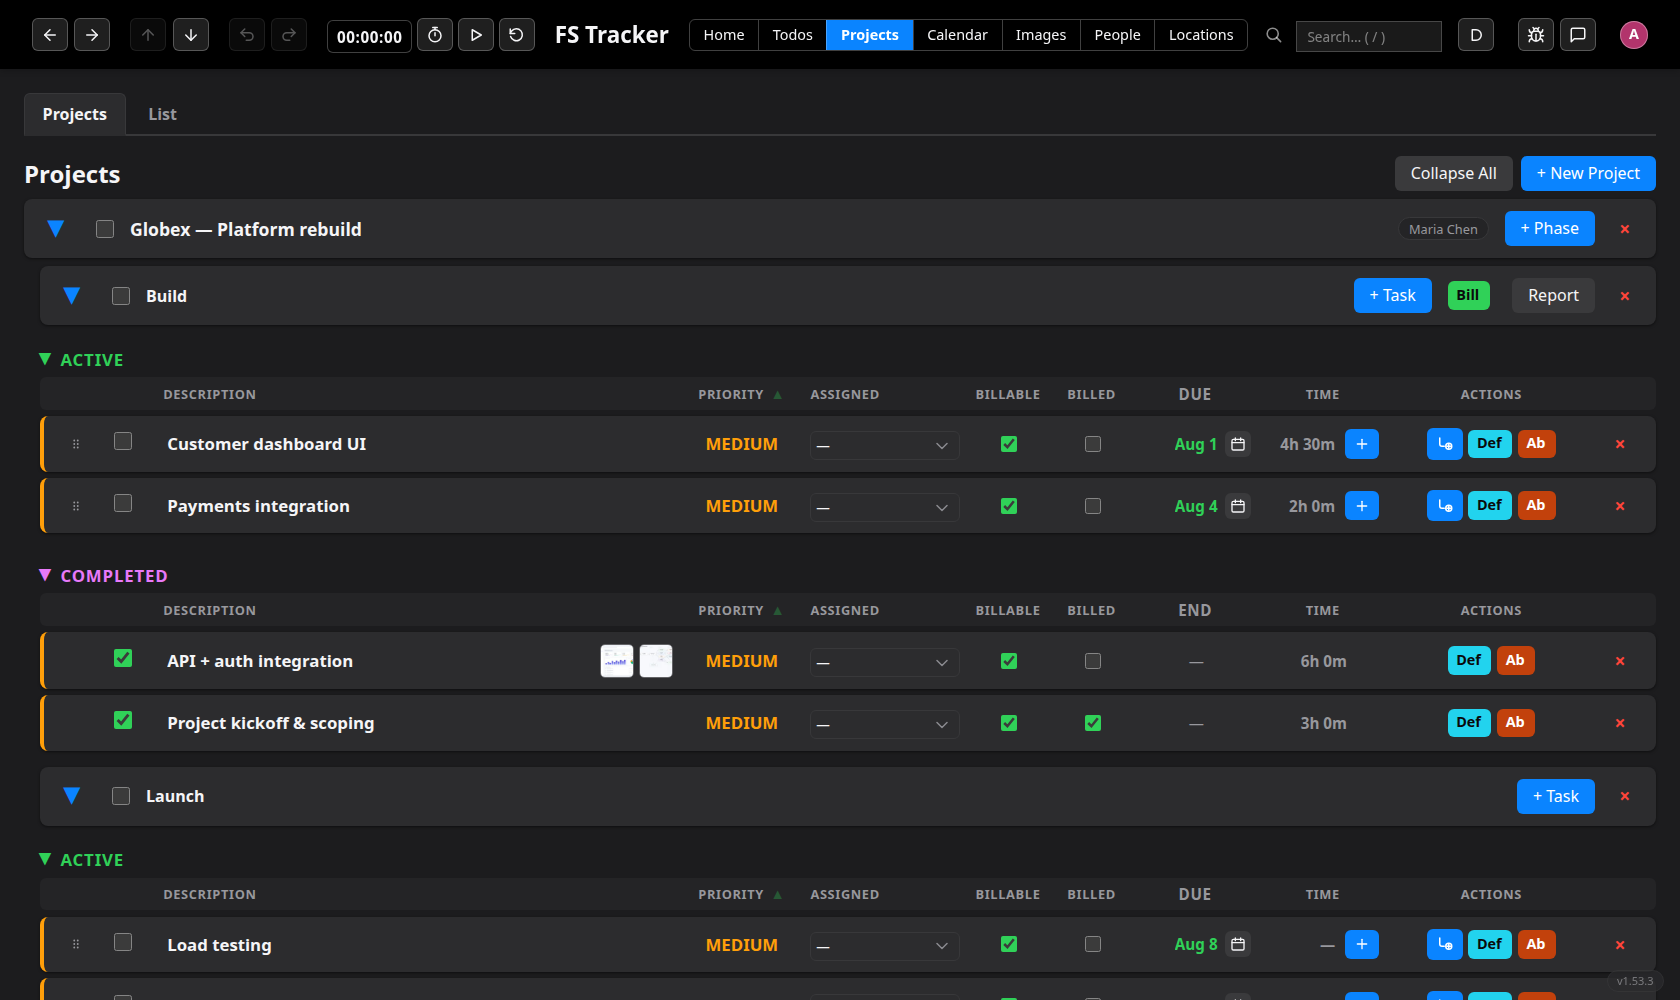The width and height of the screenshot is (1680, 1000).
Task: Open the Images page
Action: click(1041, 35)
